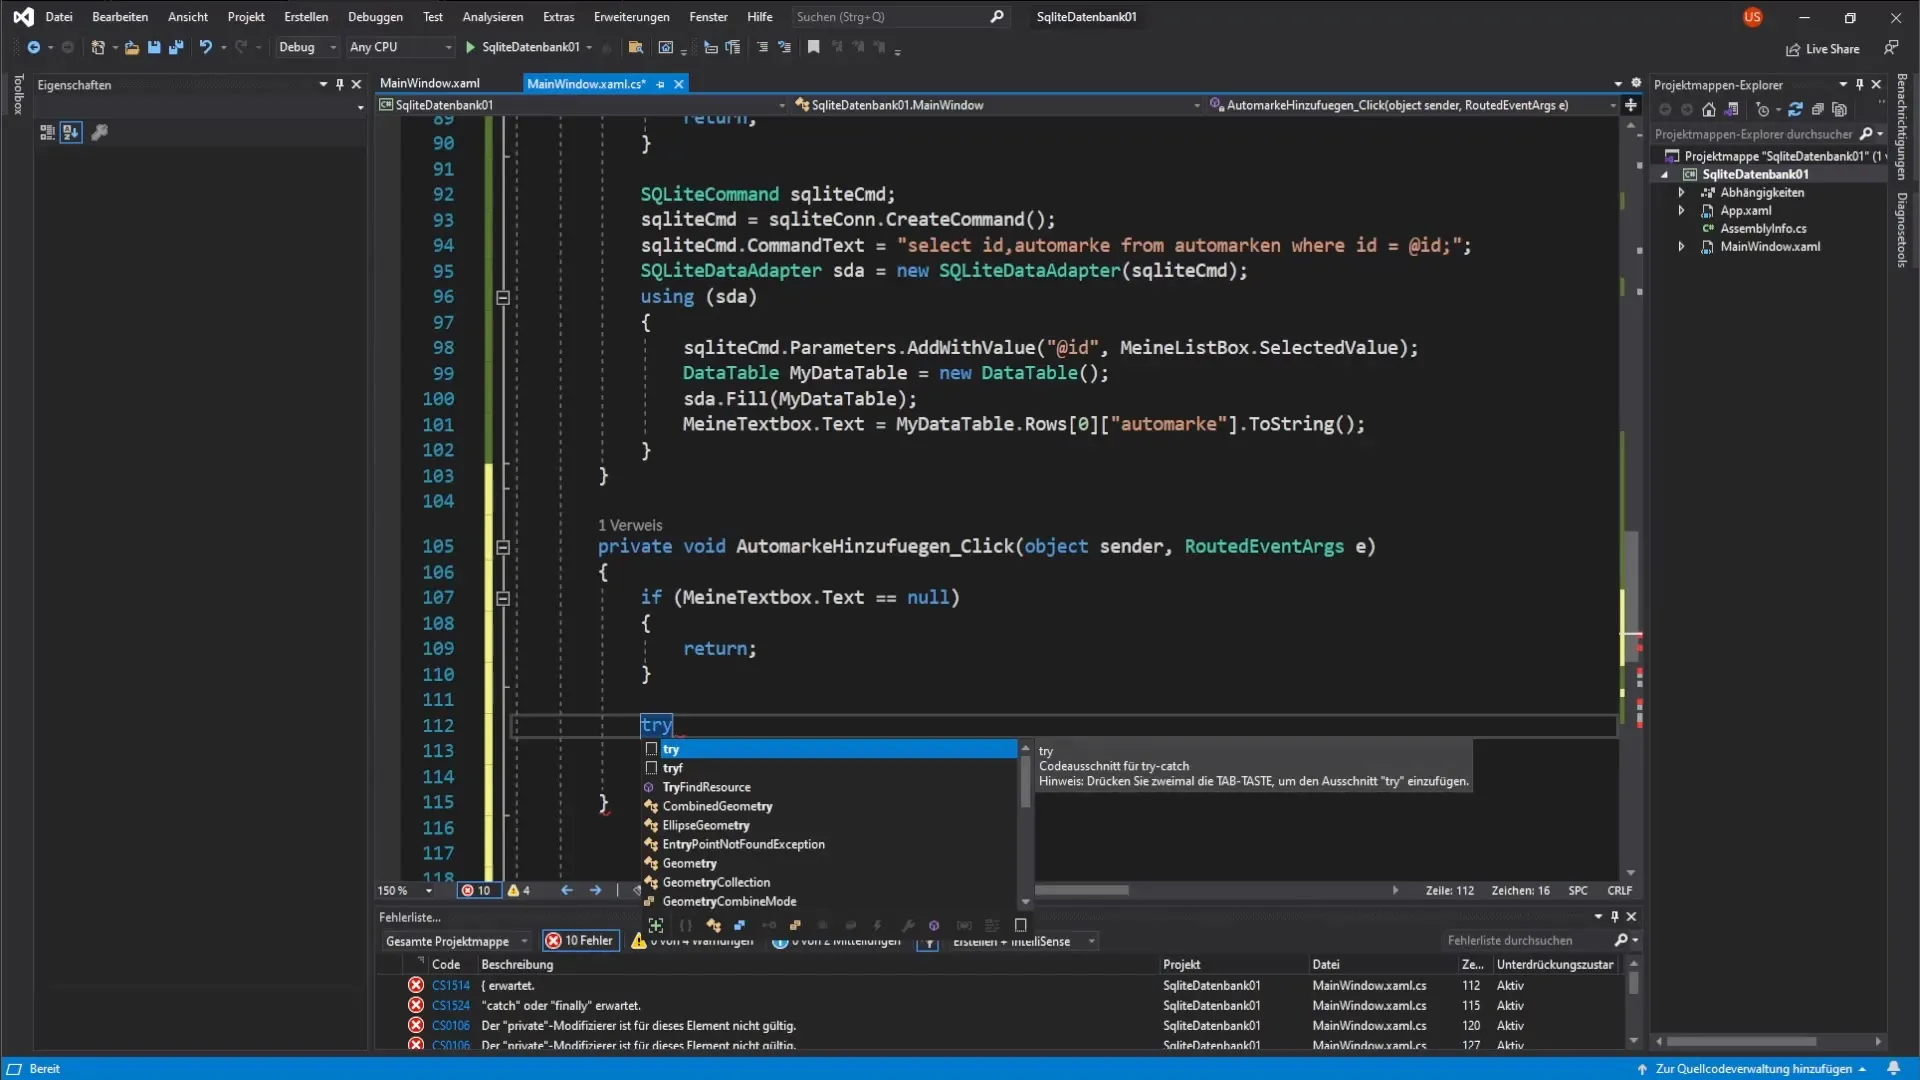Sync with active document in Projektmappen-Explorer
This screenshot has height=1080, width=1920.
coord(1795,110)
